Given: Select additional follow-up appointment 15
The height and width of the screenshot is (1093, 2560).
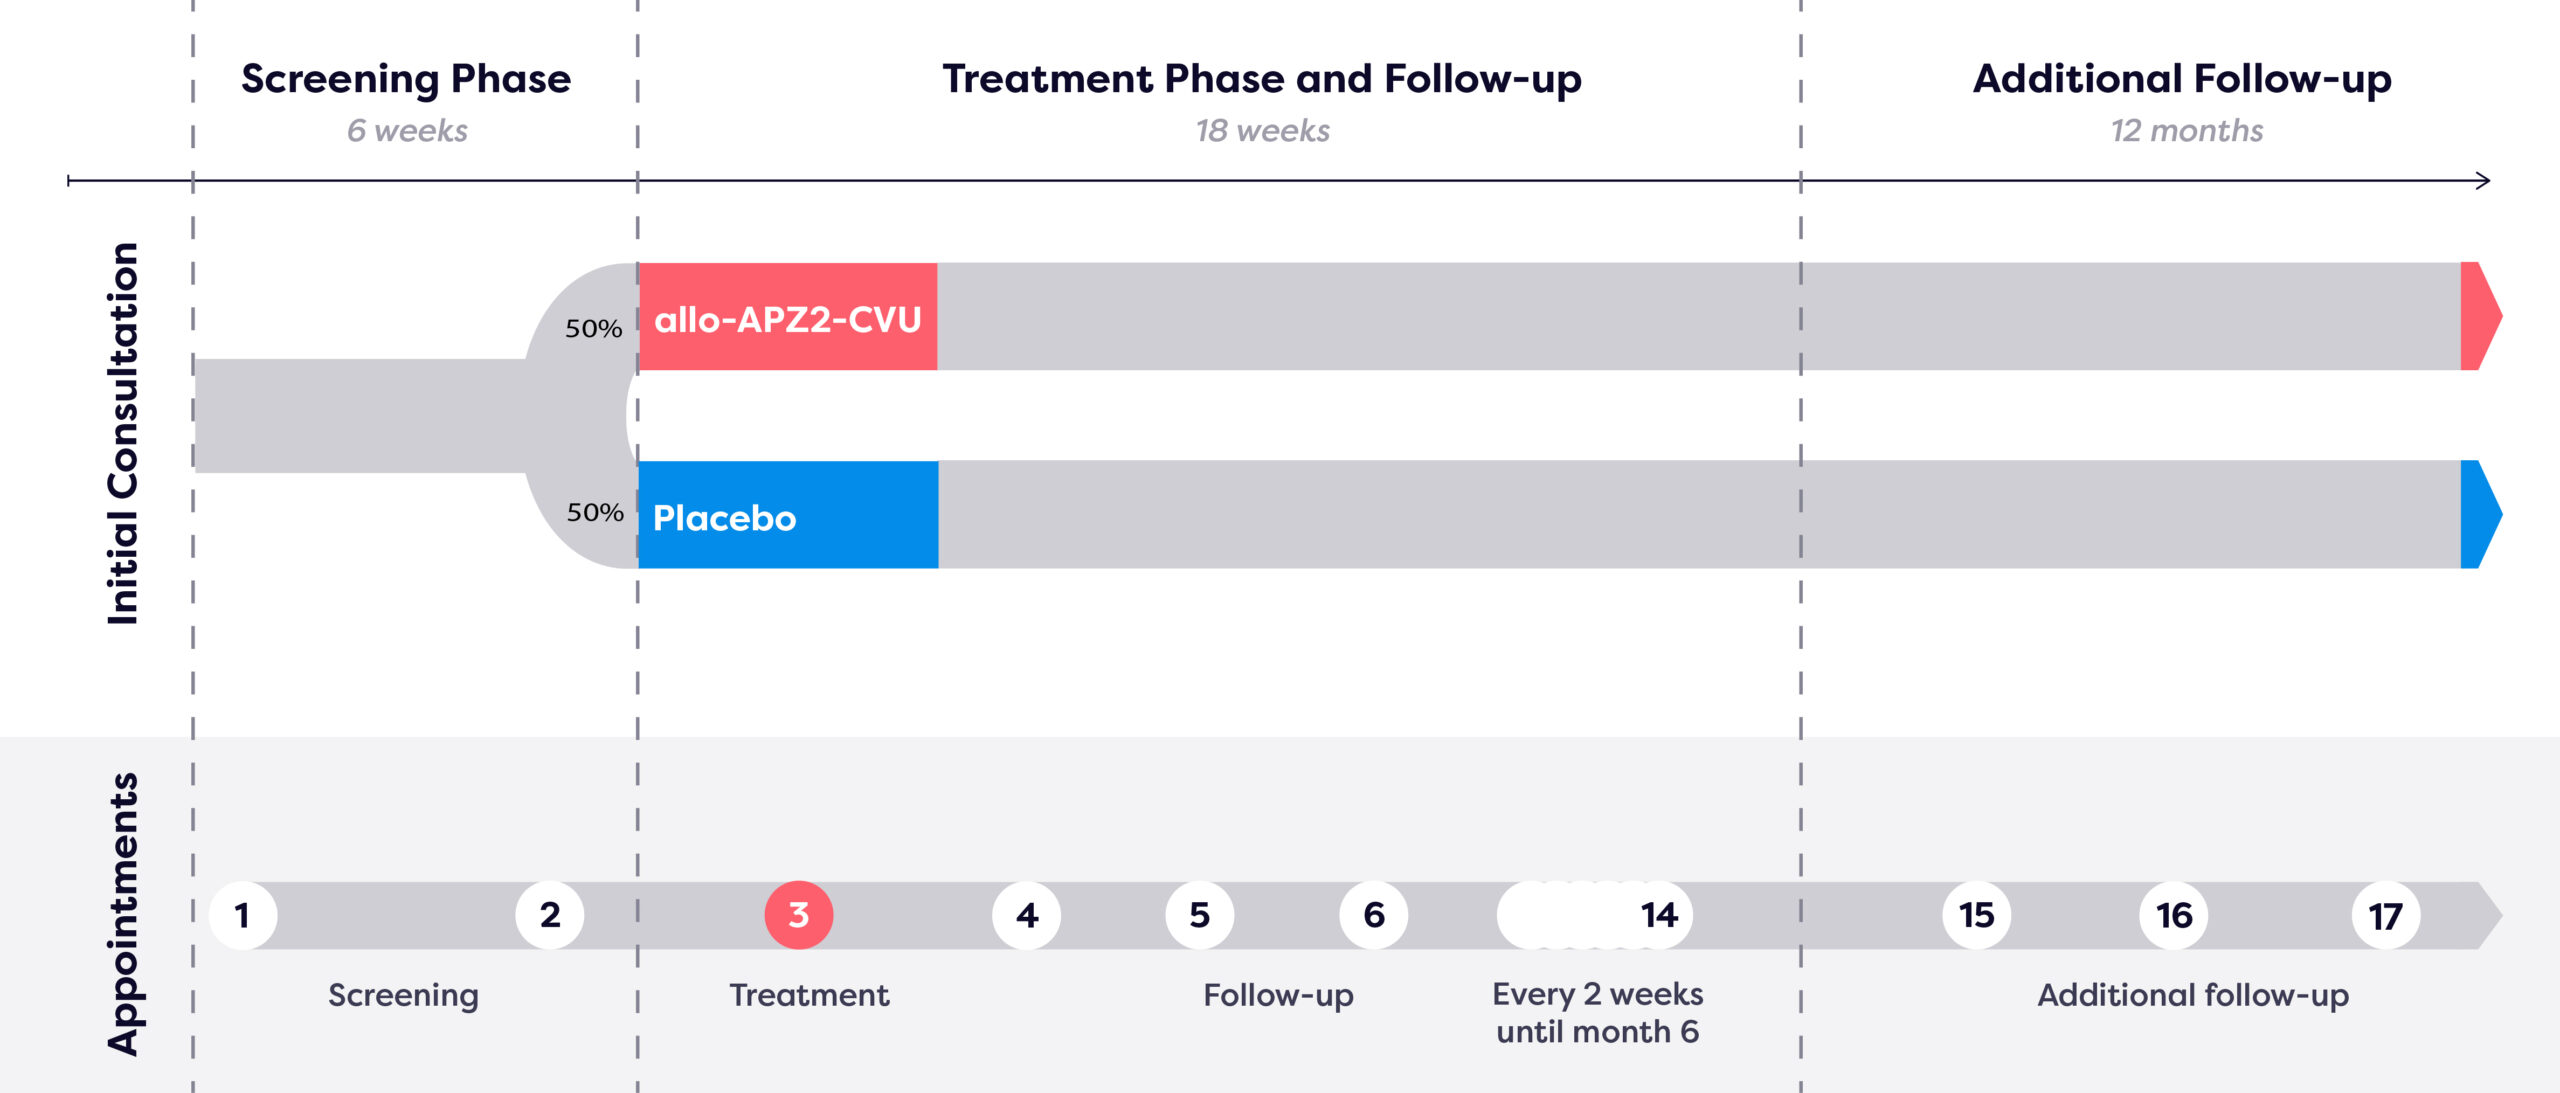Looking at the screenshot, I should pyautogui.click(x=1977, y=915).
